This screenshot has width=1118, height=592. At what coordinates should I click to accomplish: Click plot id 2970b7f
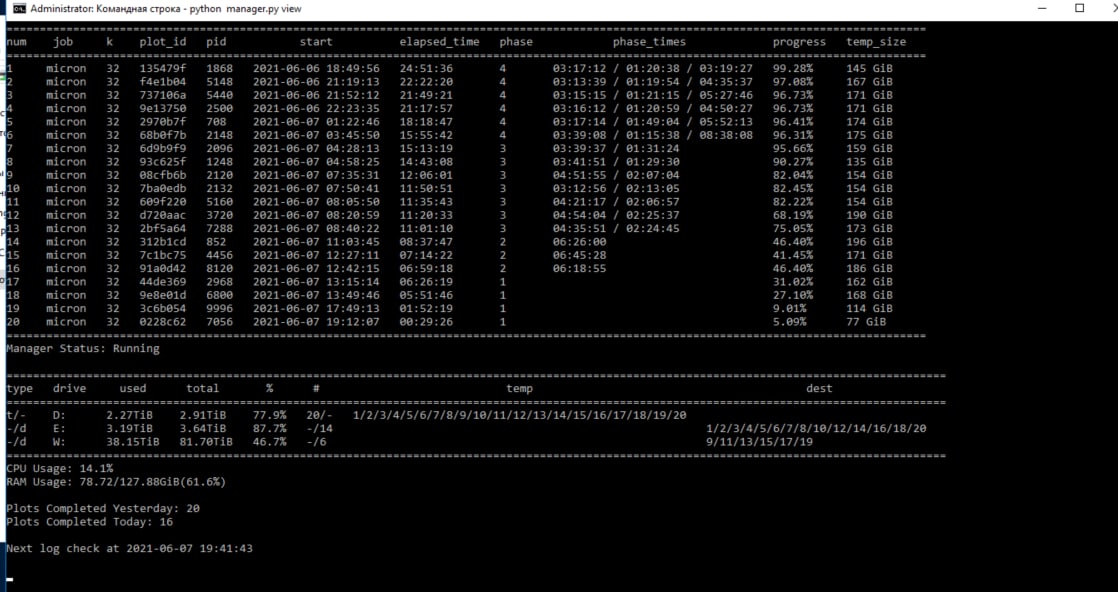(x=163, y=122)
